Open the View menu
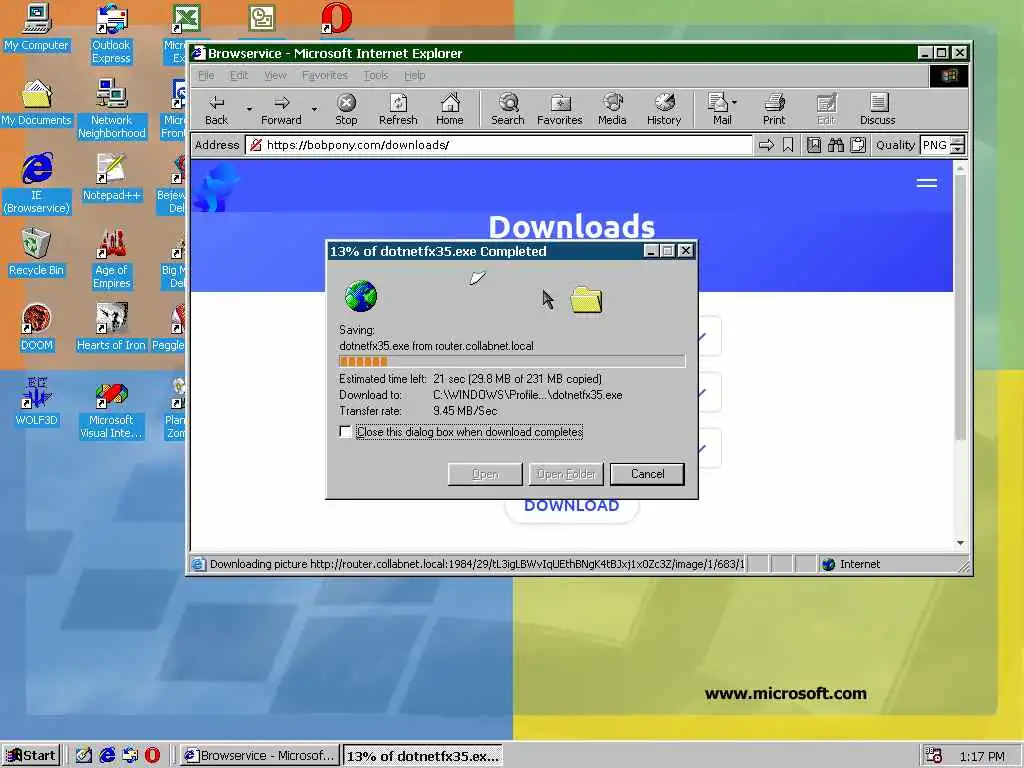The height and width of the screenshot is (768, 1024). [x=275, y=75]
